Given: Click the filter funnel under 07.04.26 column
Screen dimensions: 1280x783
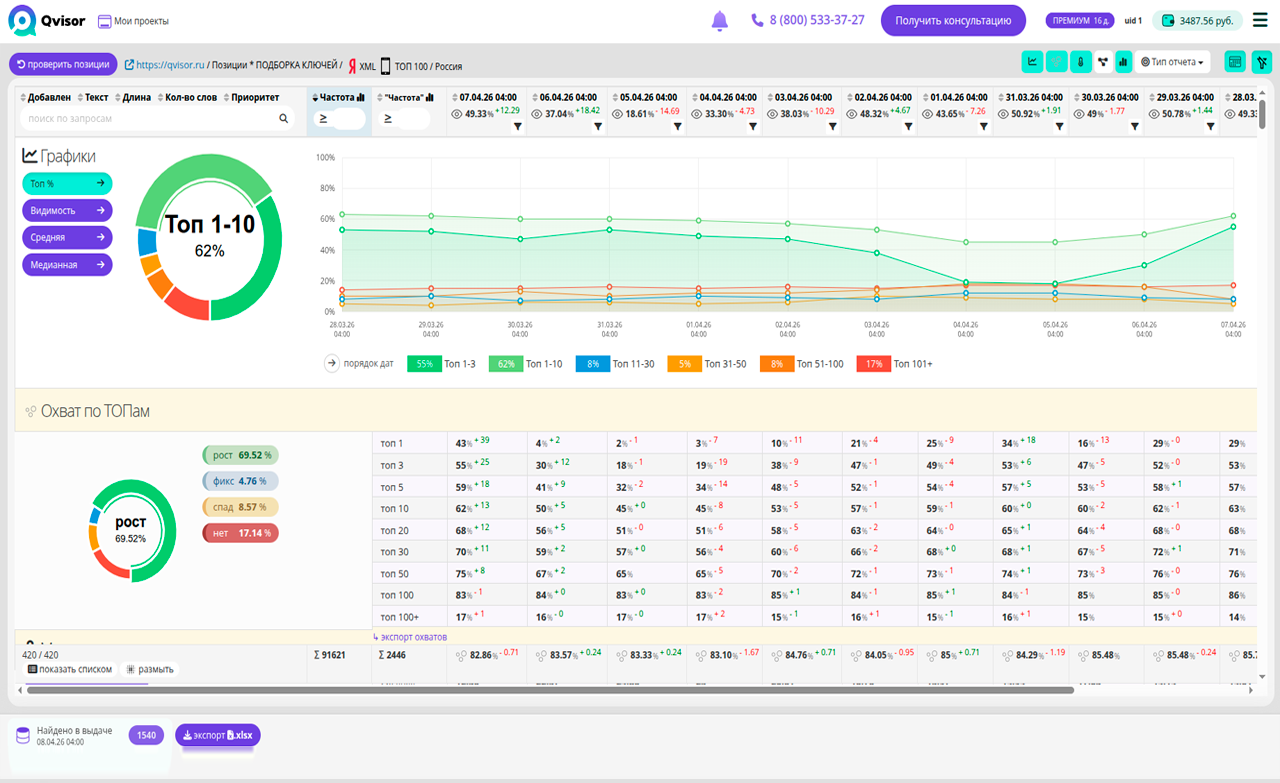Looking at the screenshot, I should pos(518,127).
